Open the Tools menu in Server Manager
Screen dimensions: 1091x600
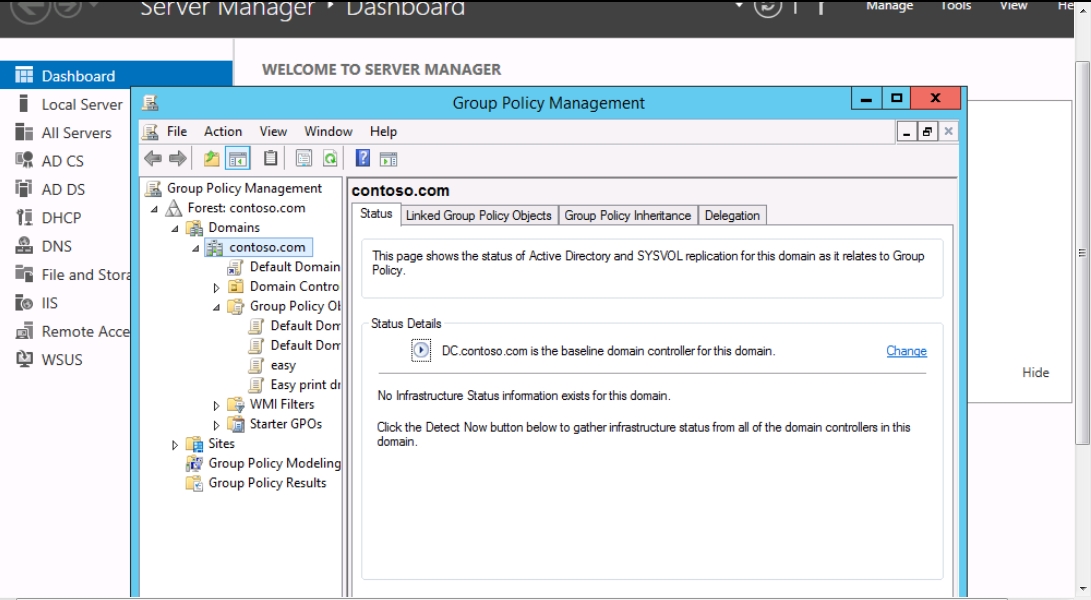point(956,6)
